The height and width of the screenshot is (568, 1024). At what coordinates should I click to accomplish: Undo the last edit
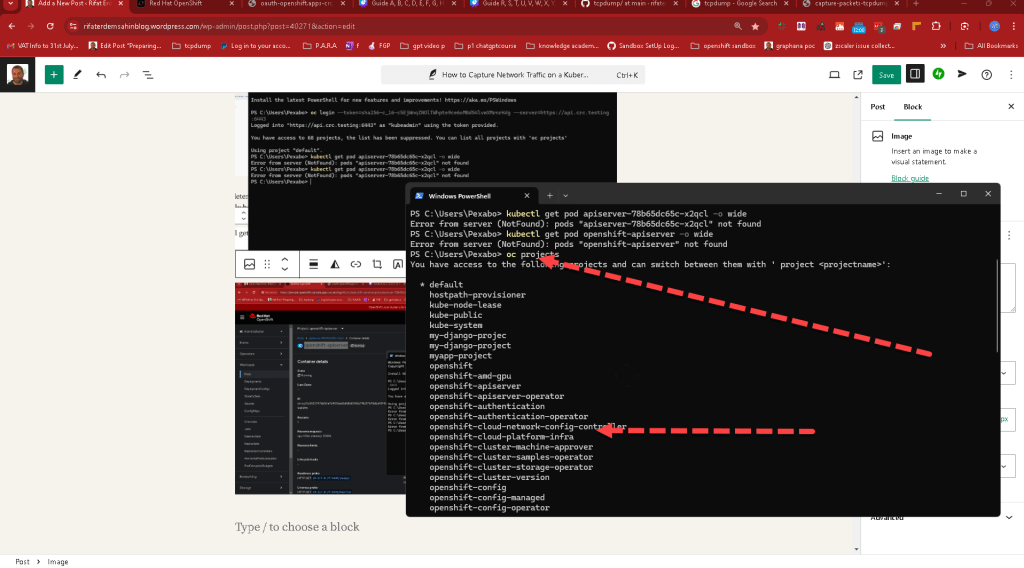click(101, 75)
